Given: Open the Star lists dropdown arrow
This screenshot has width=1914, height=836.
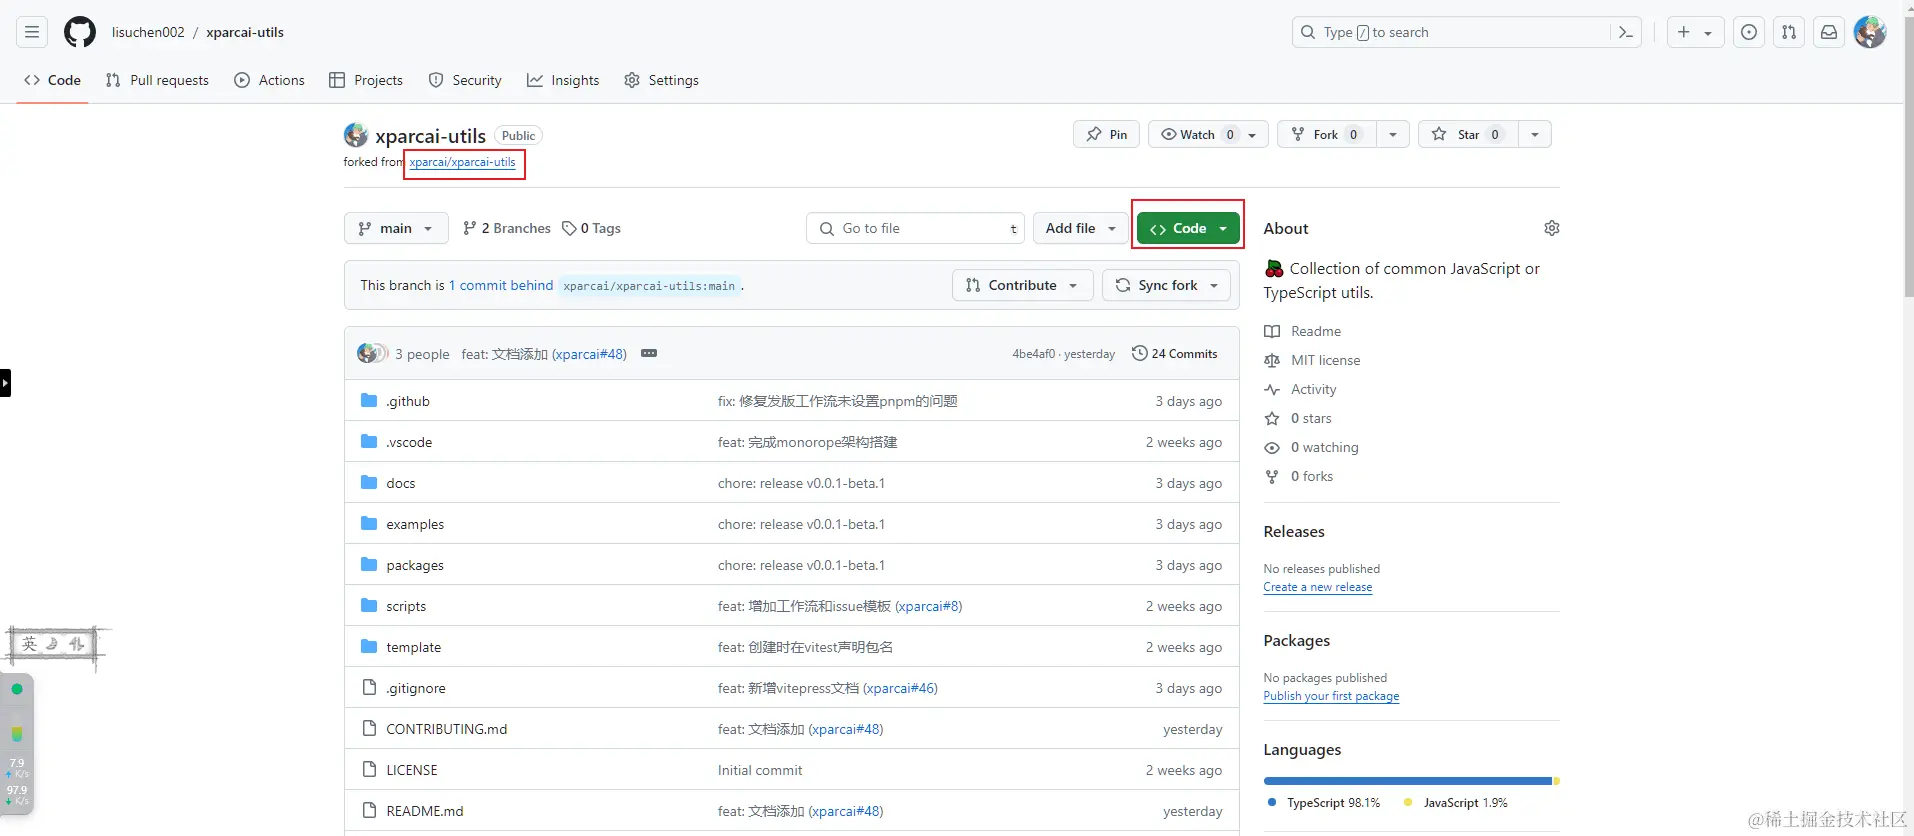Looking at the screenshot, I should [1535, 134].
